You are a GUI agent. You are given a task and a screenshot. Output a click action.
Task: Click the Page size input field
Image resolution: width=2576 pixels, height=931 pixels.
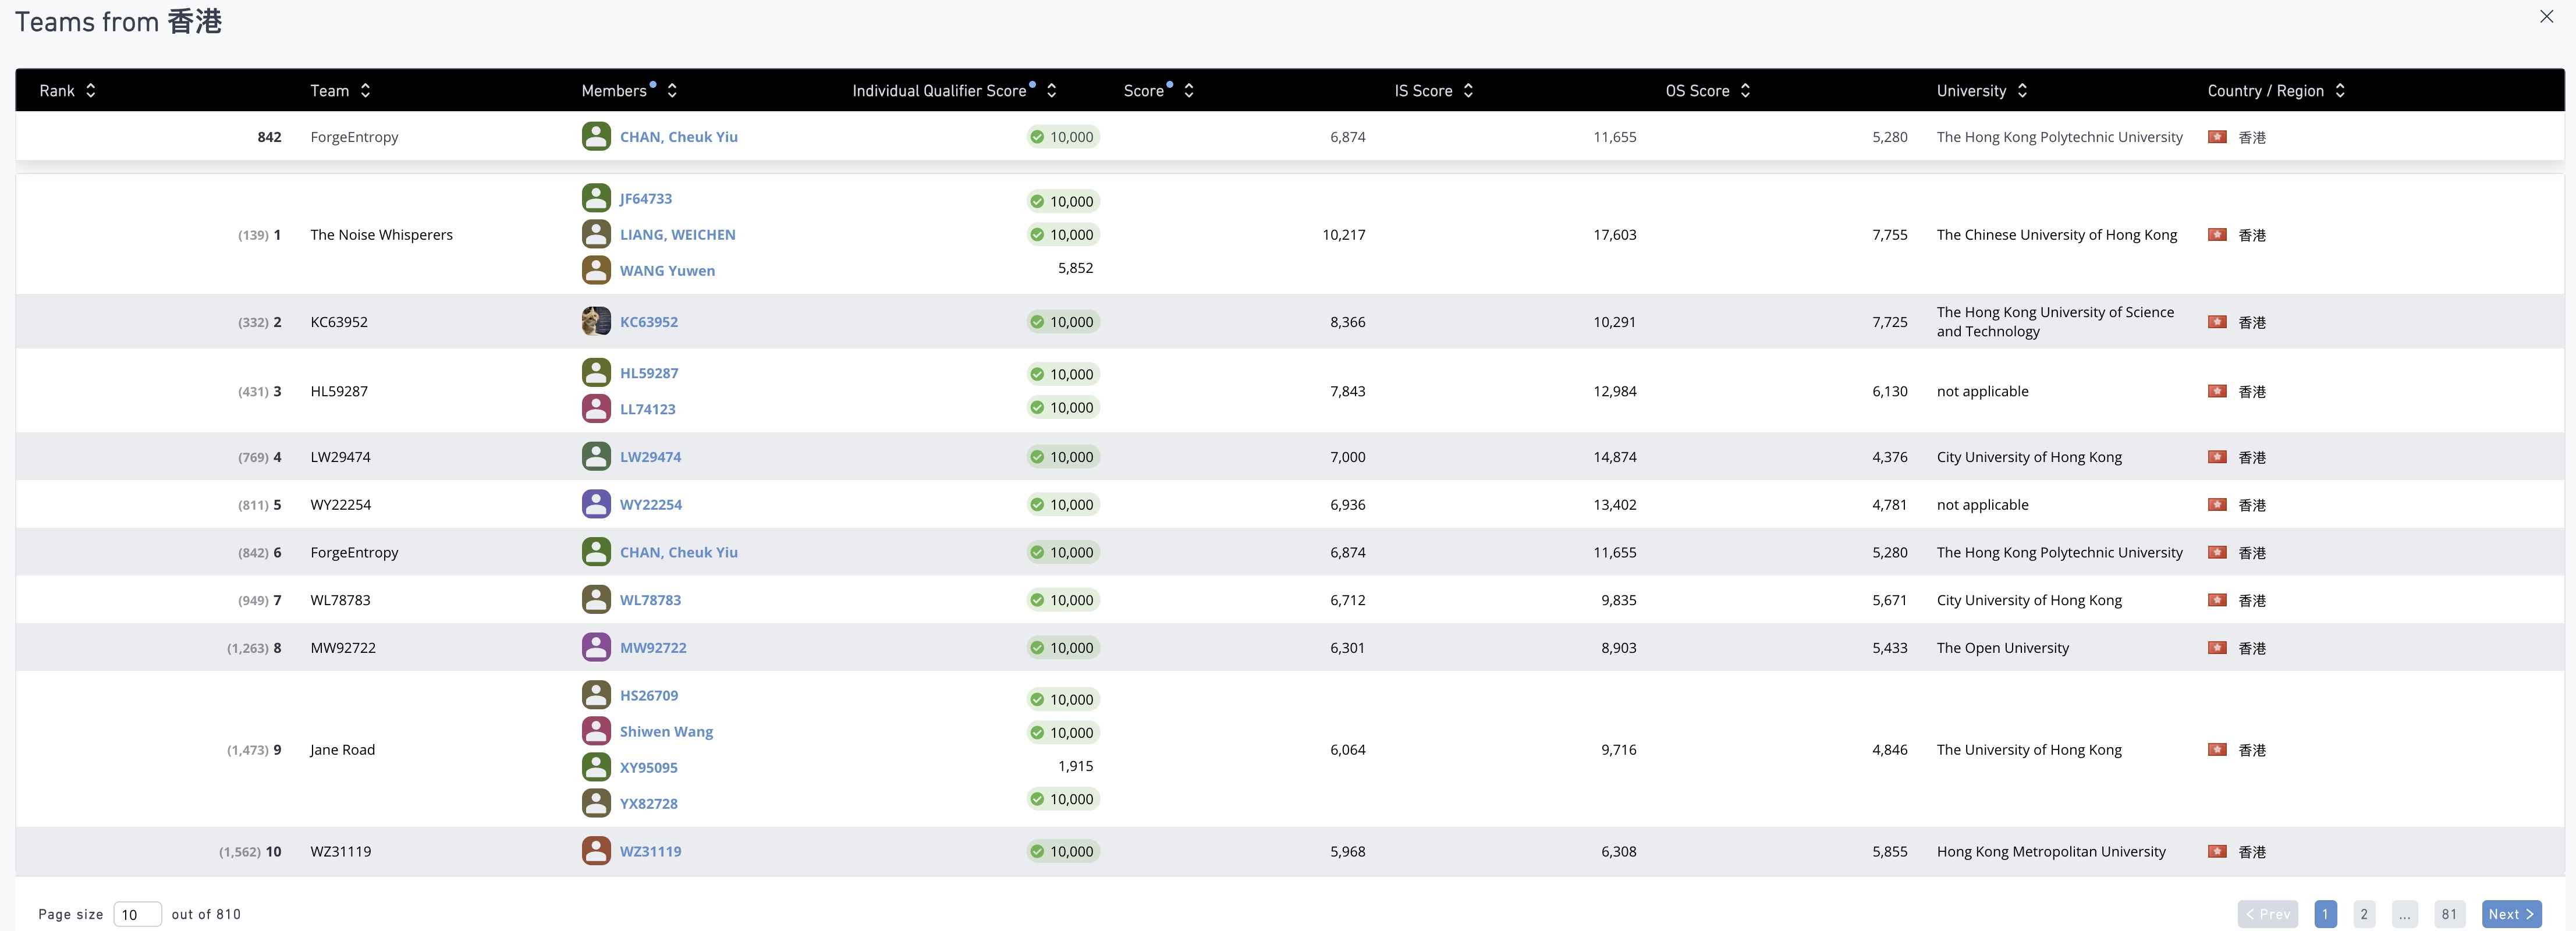click(x=138, y=914)
